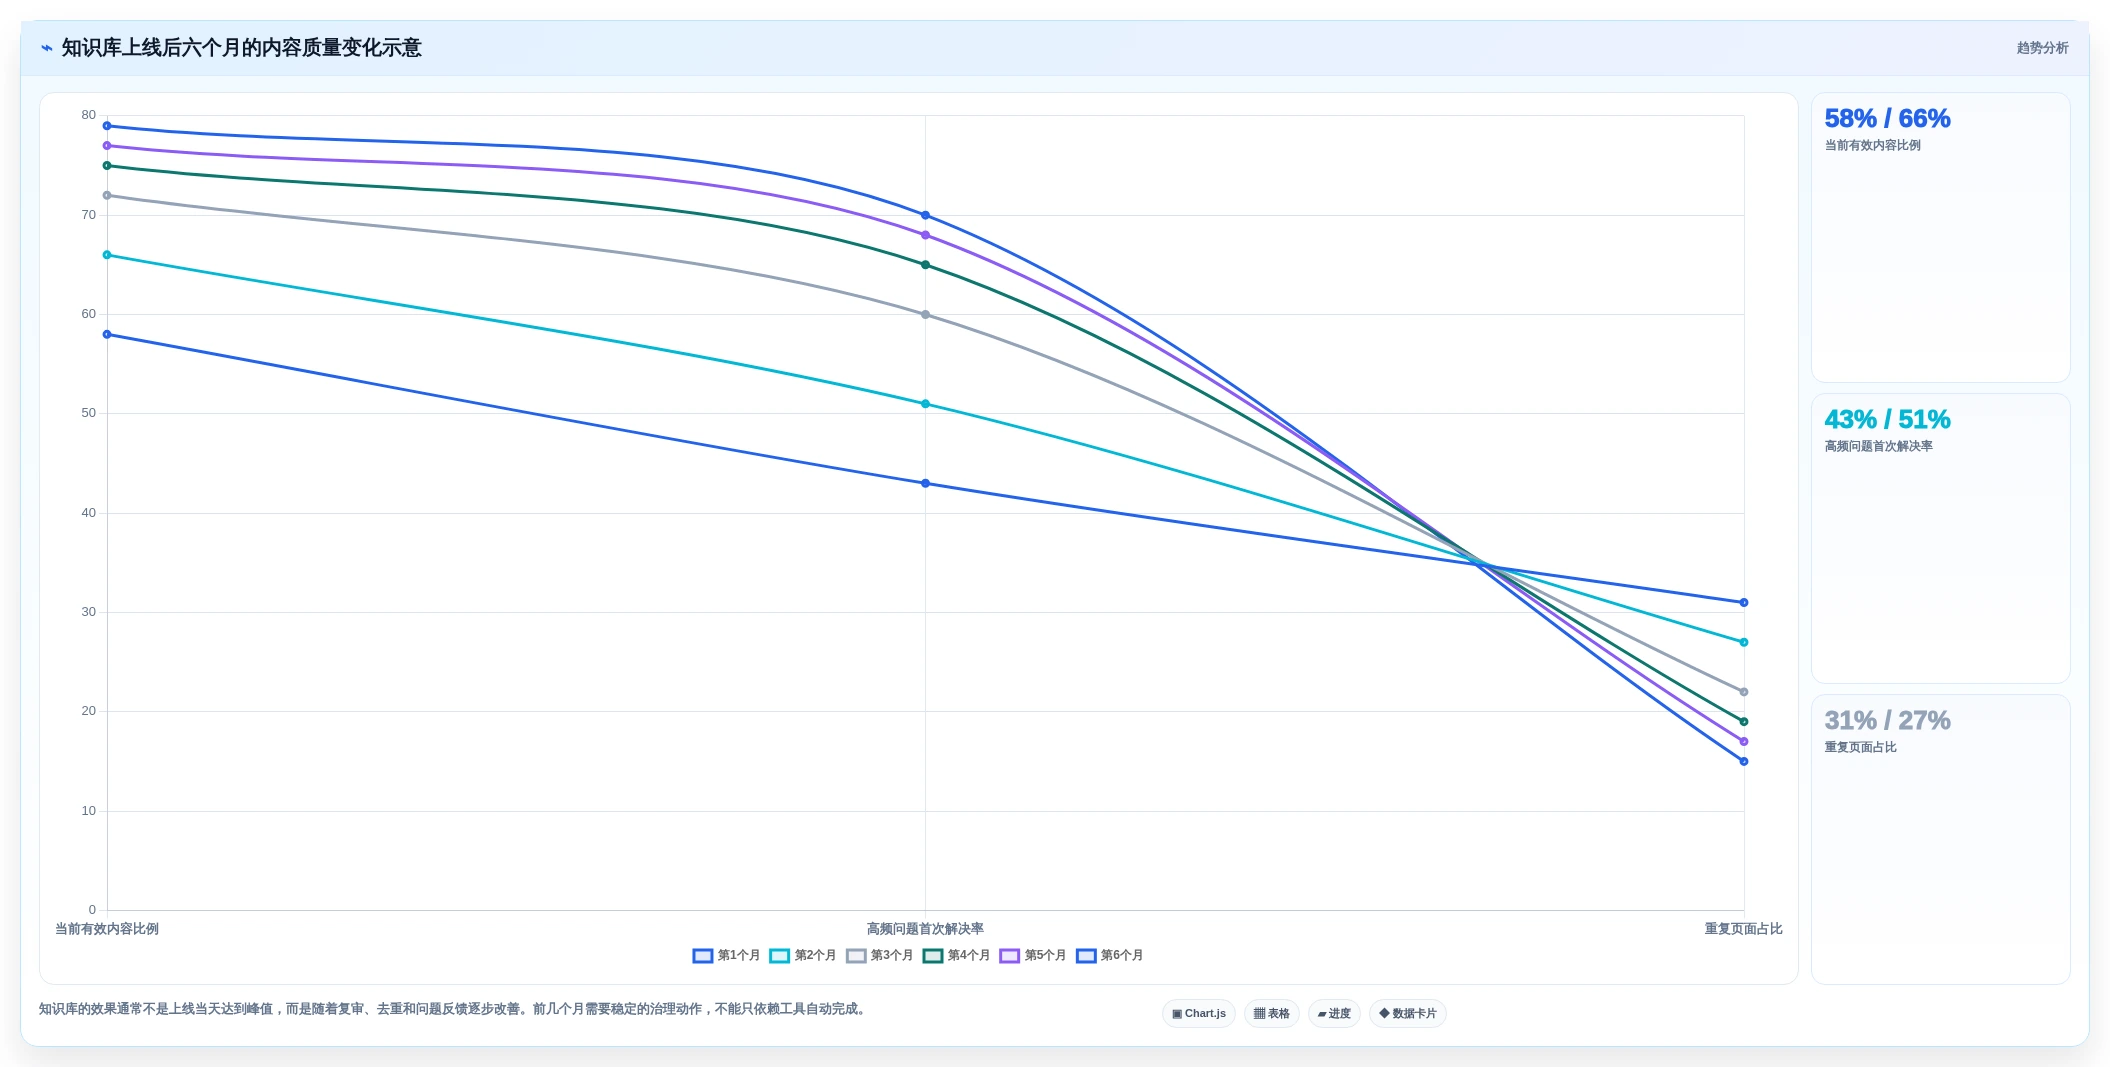2110x1067 pixels.
Task: Click the title 知识库上线后六个月的内容质量变化示意
Action: pyautogui.click(x=242, y=48)
